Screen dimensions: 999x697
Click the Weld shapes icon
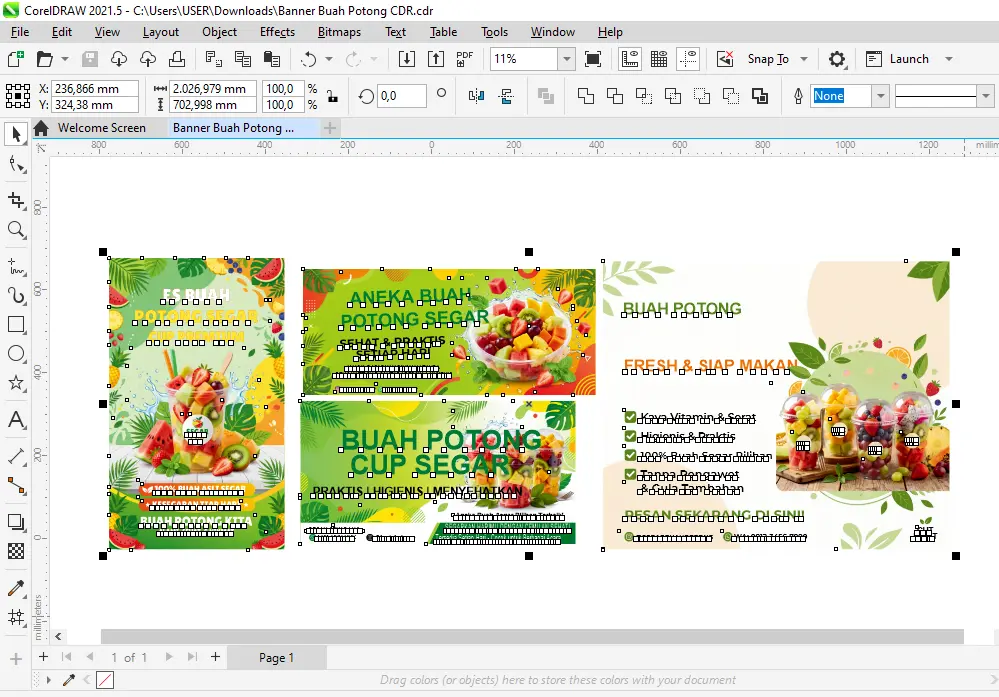(586, 96)
